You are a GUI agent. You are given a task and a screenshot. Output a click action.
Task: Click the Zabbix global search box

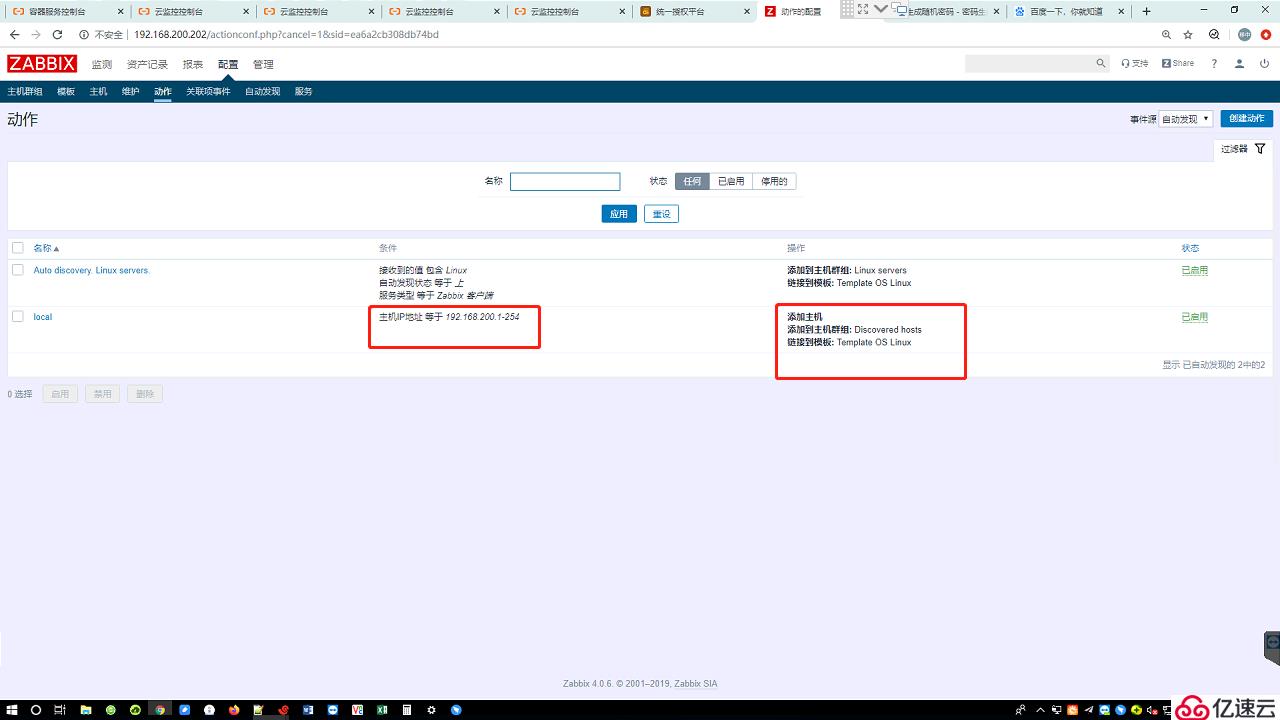pyautogui.click(x=1037, y=63)
